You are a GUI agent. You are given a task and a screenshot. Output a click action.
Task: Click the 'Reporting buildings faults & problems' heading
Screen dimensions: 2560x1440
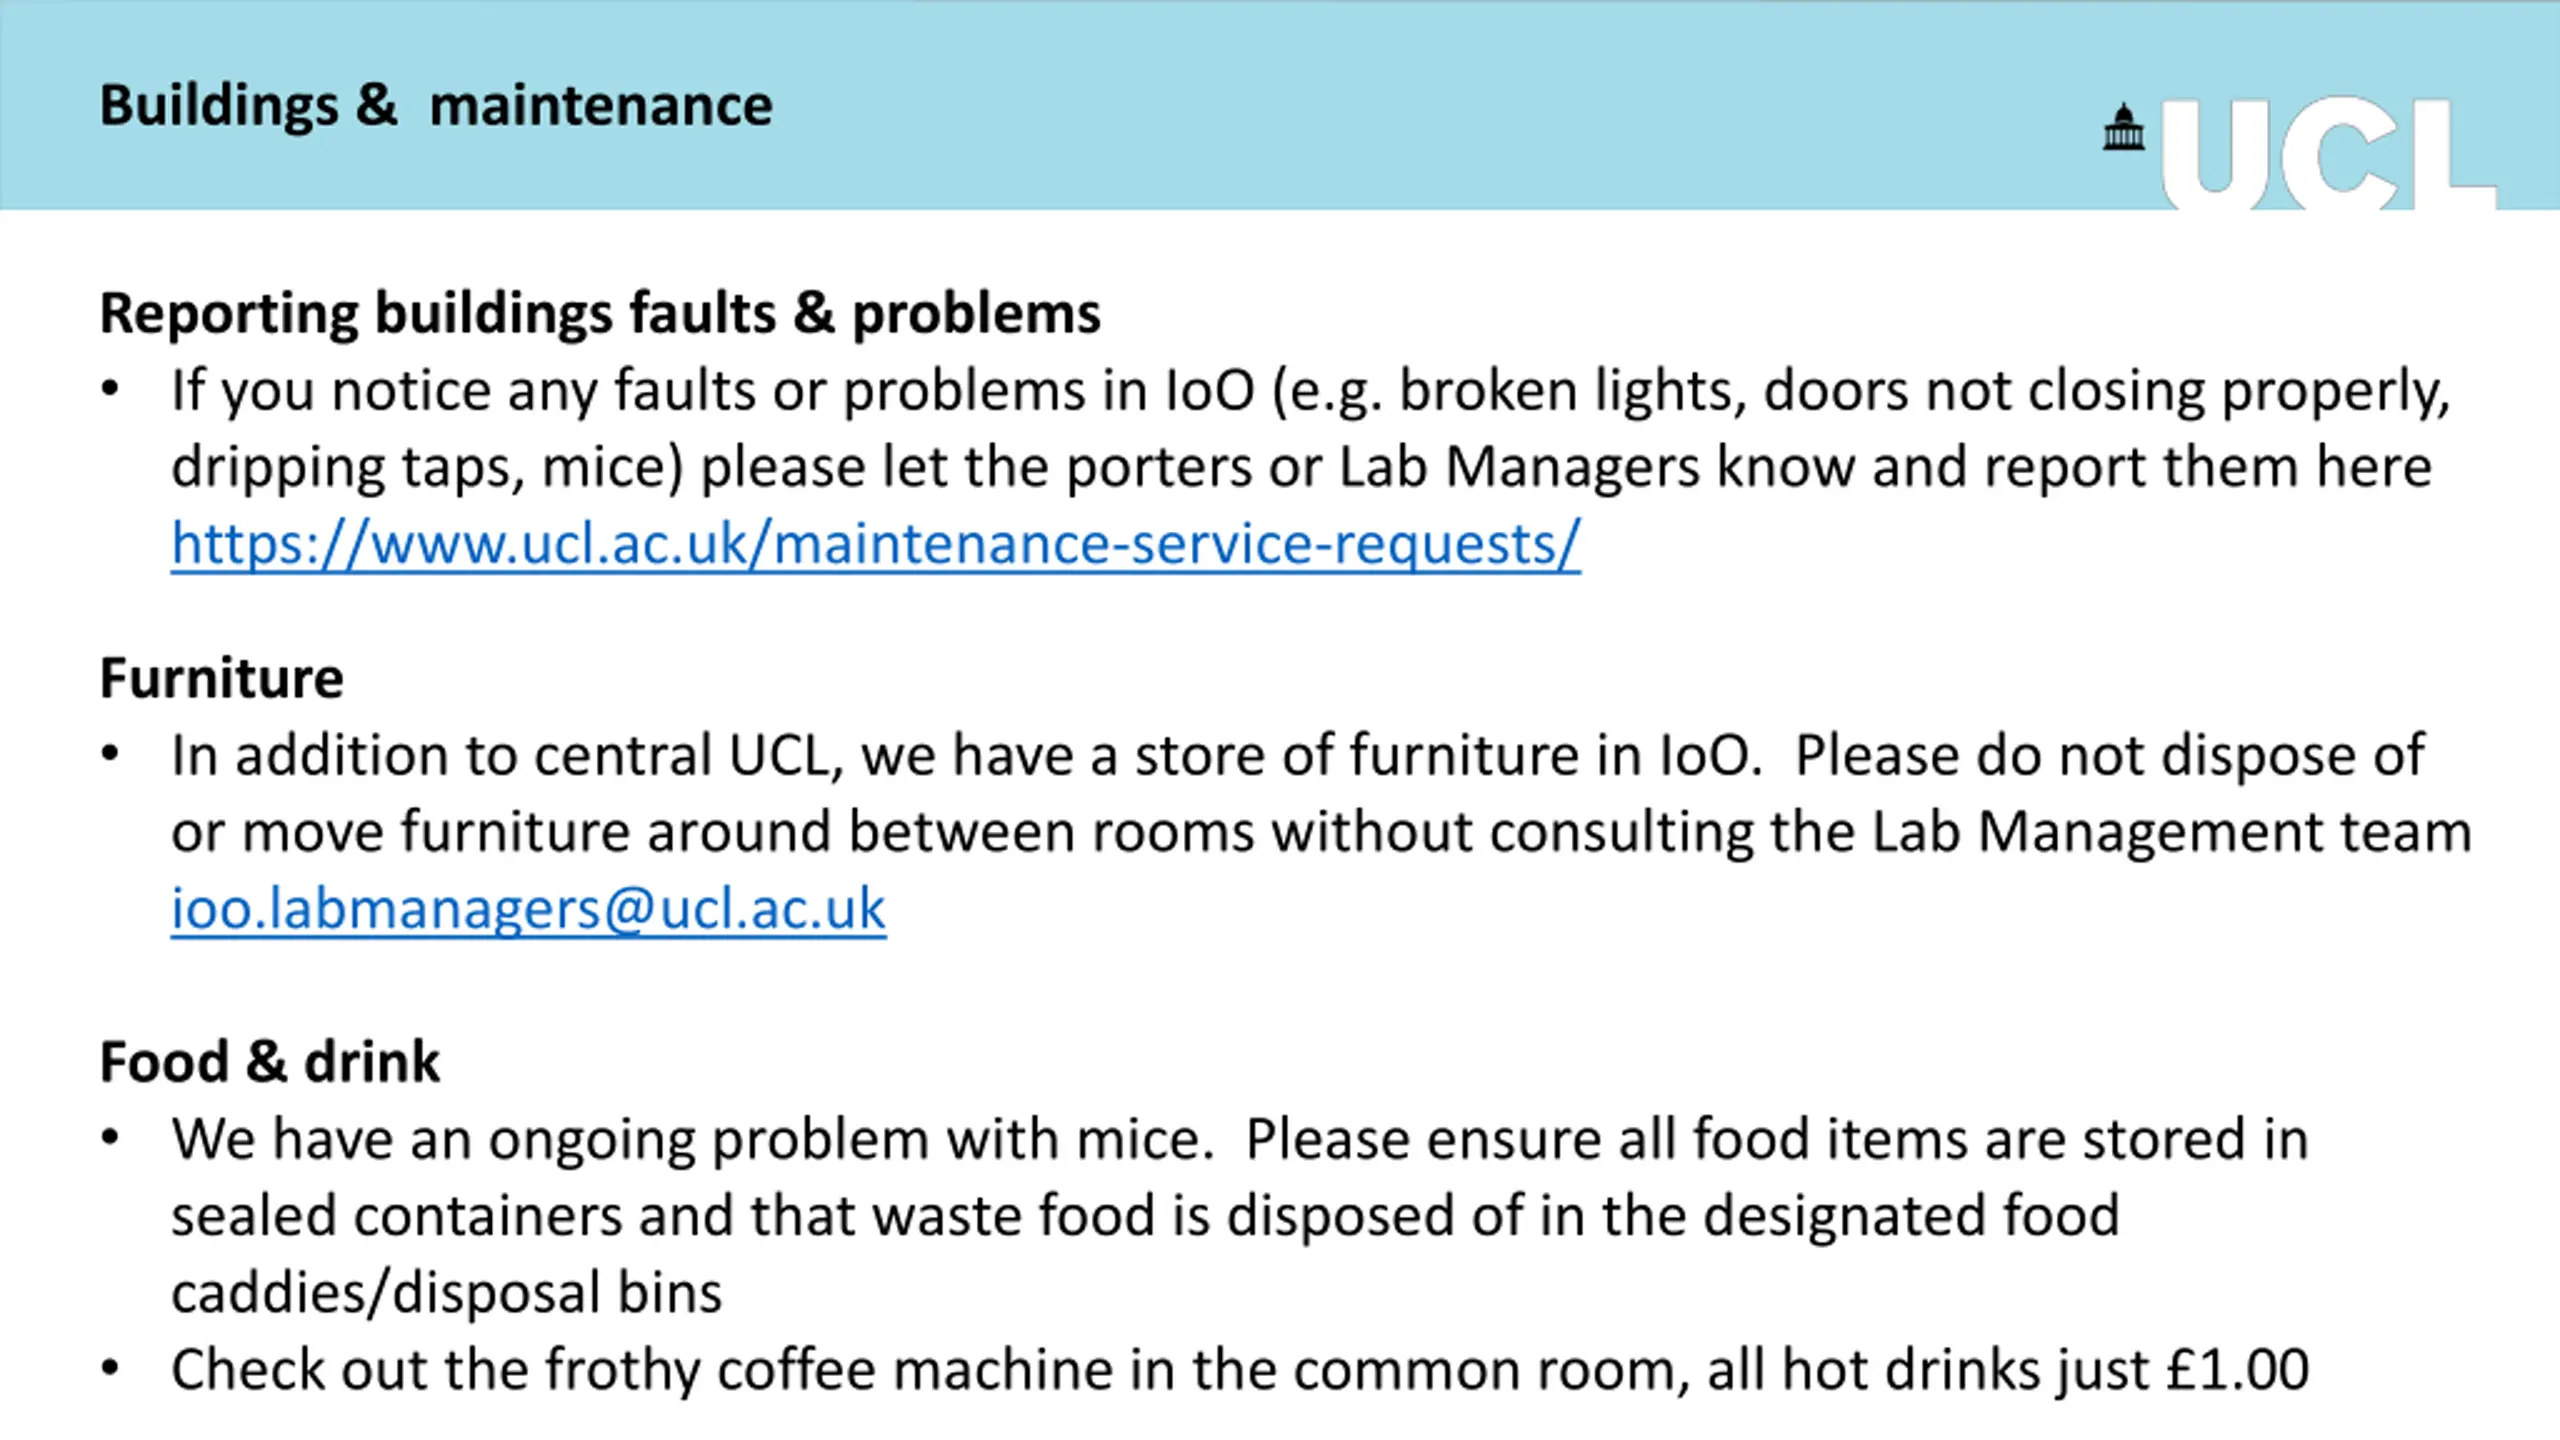600,313
